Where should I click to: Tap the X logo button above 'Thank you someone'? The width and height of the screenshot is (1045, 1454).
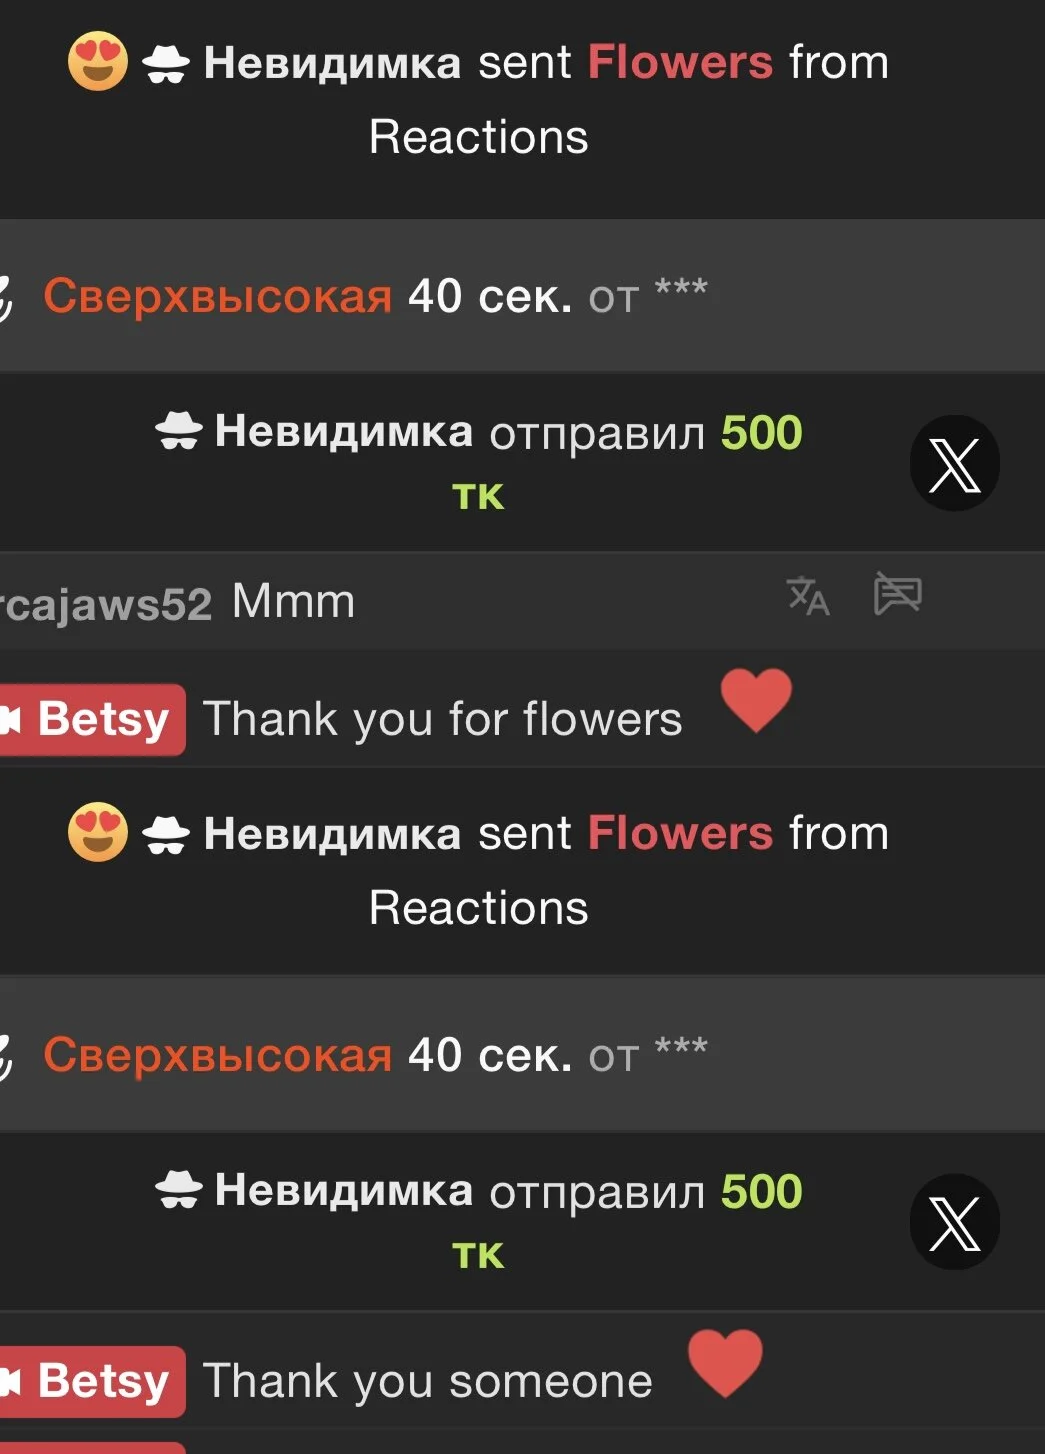(954, 1222)
